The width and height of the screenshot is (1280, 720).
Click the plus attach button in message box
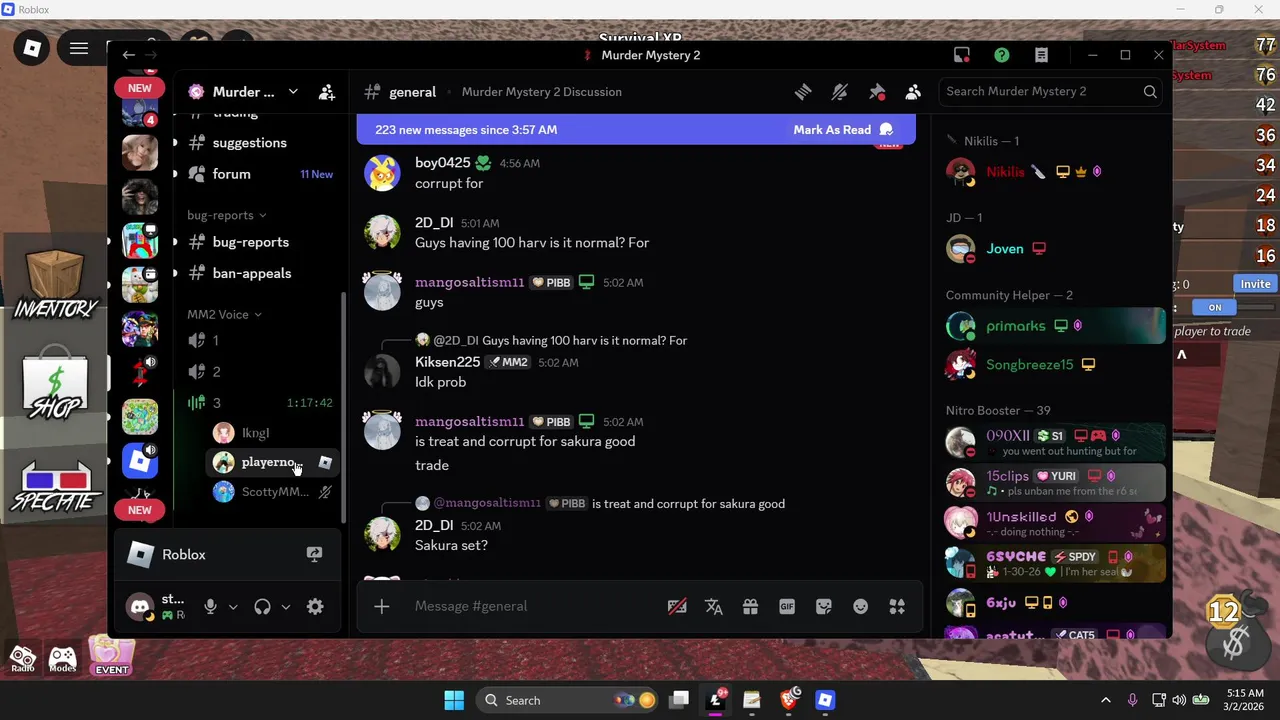coord(381,606)
